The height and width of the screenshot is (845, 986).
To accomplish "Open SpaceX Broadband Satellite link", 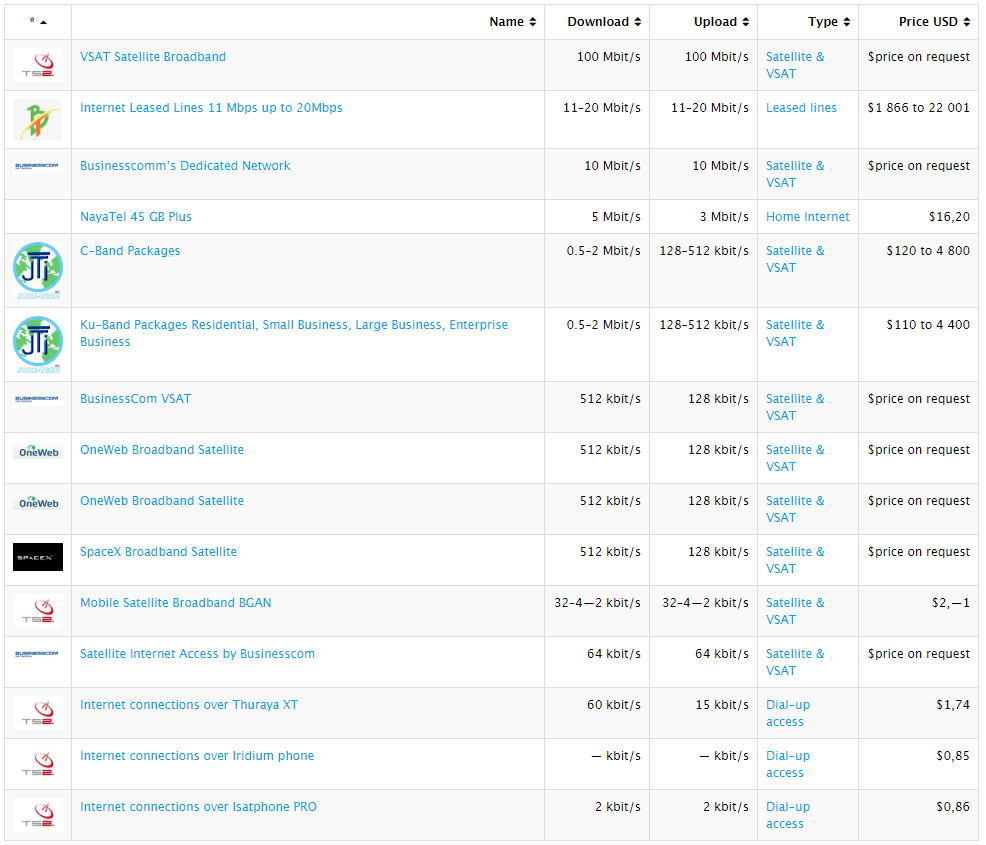I will [x=158, y=551].
